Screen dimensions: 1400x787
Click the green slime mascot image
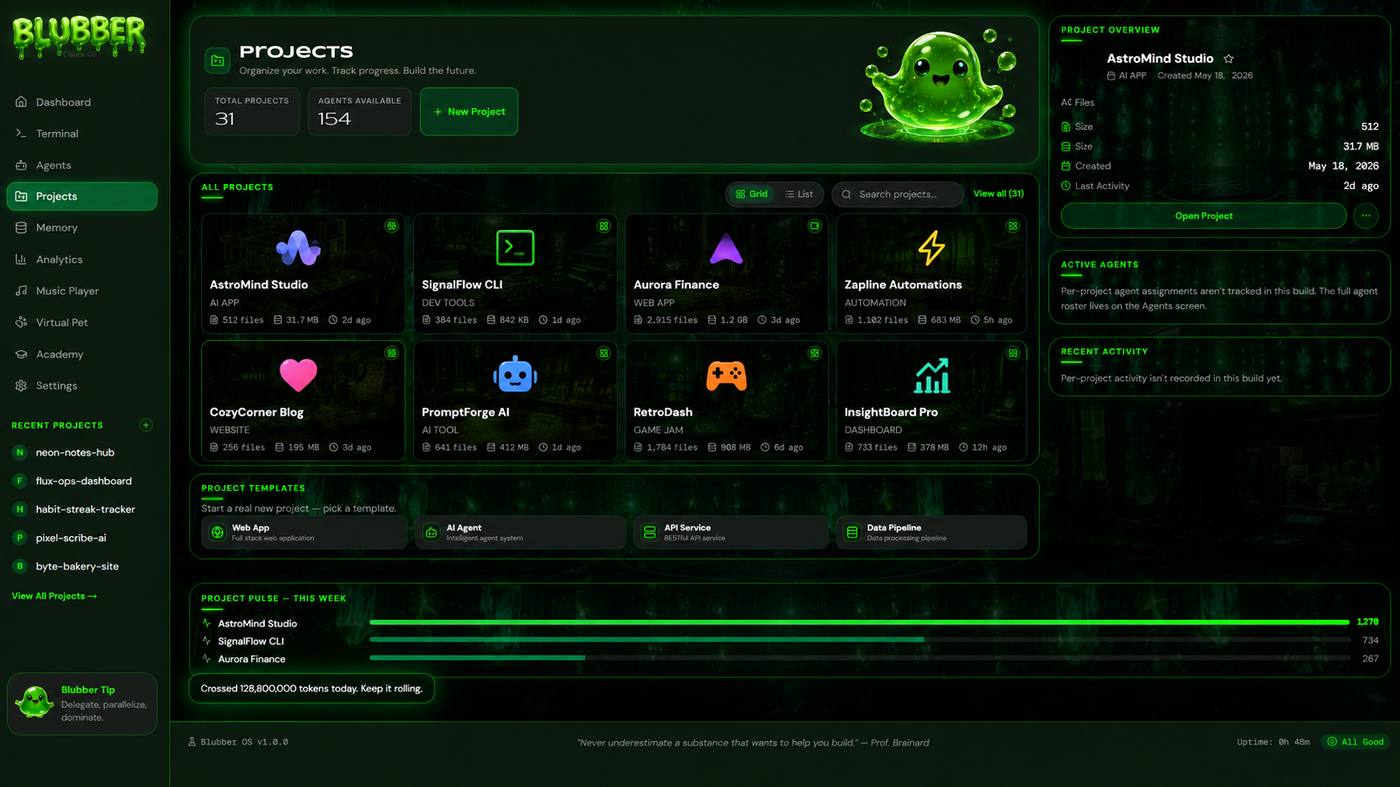coord(937,86)
